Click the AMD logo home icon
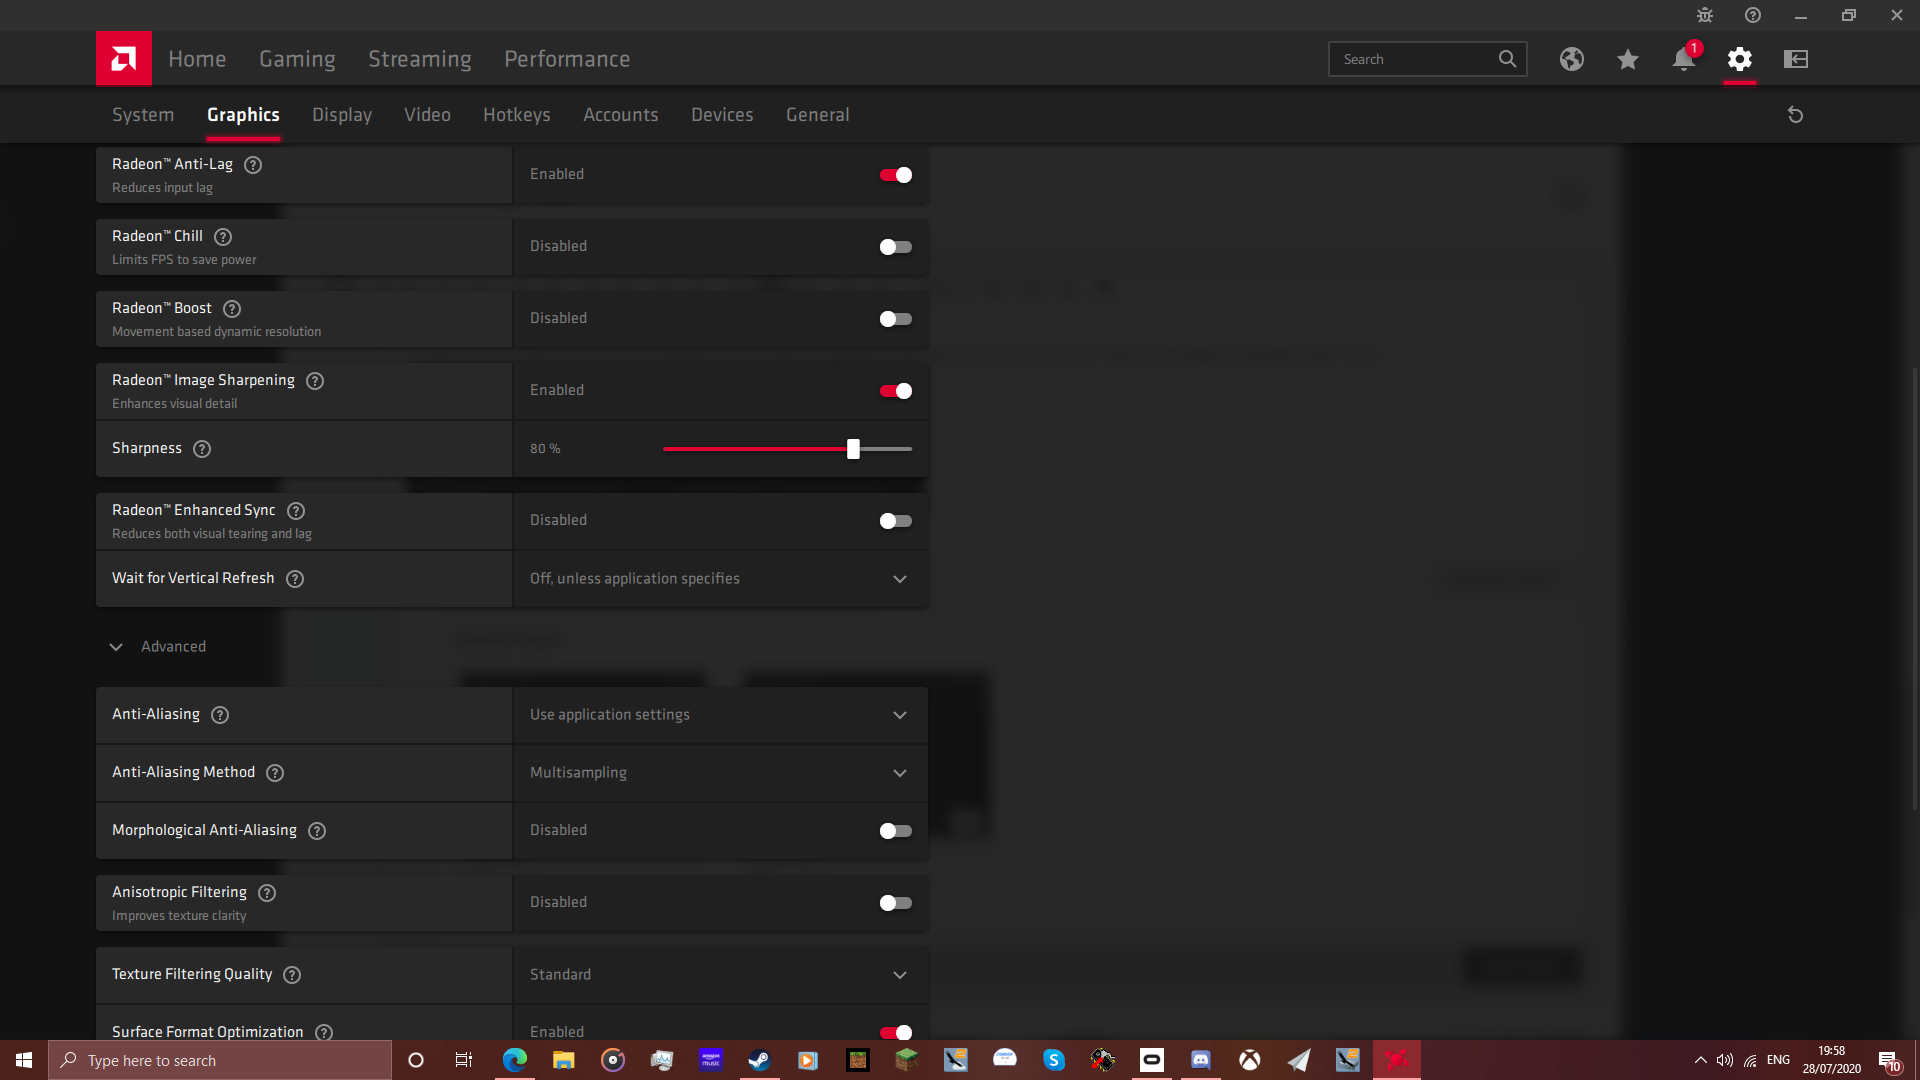 pyautogui.click(x=124, y=59)
